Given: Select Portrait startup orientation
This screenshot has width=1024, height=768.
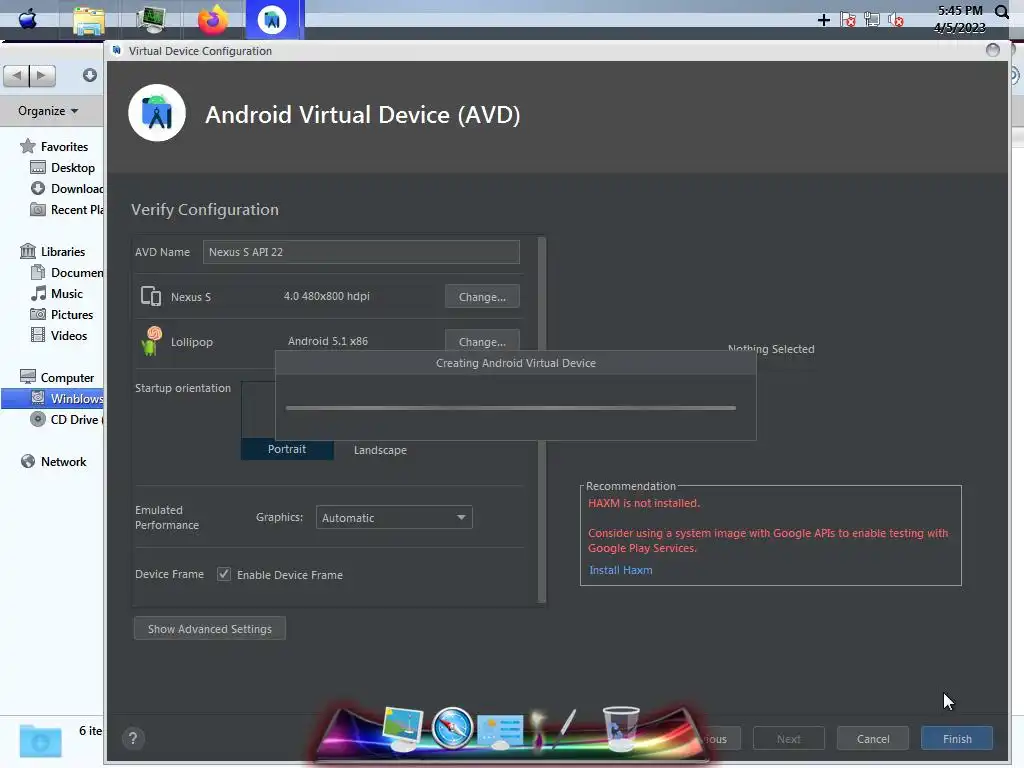Looking at the screenshot, I should click(287, 449).
